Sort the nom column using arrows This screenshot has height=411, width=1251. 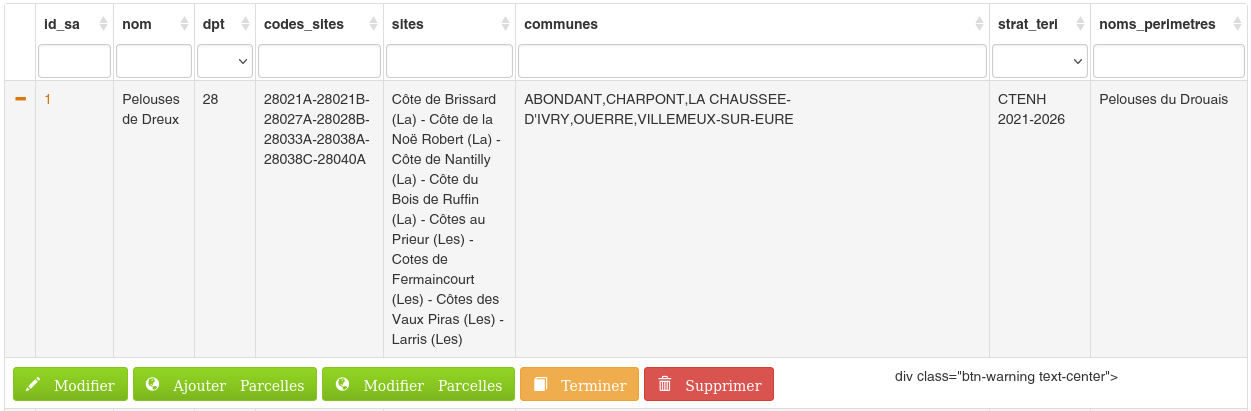click(184, 24)
